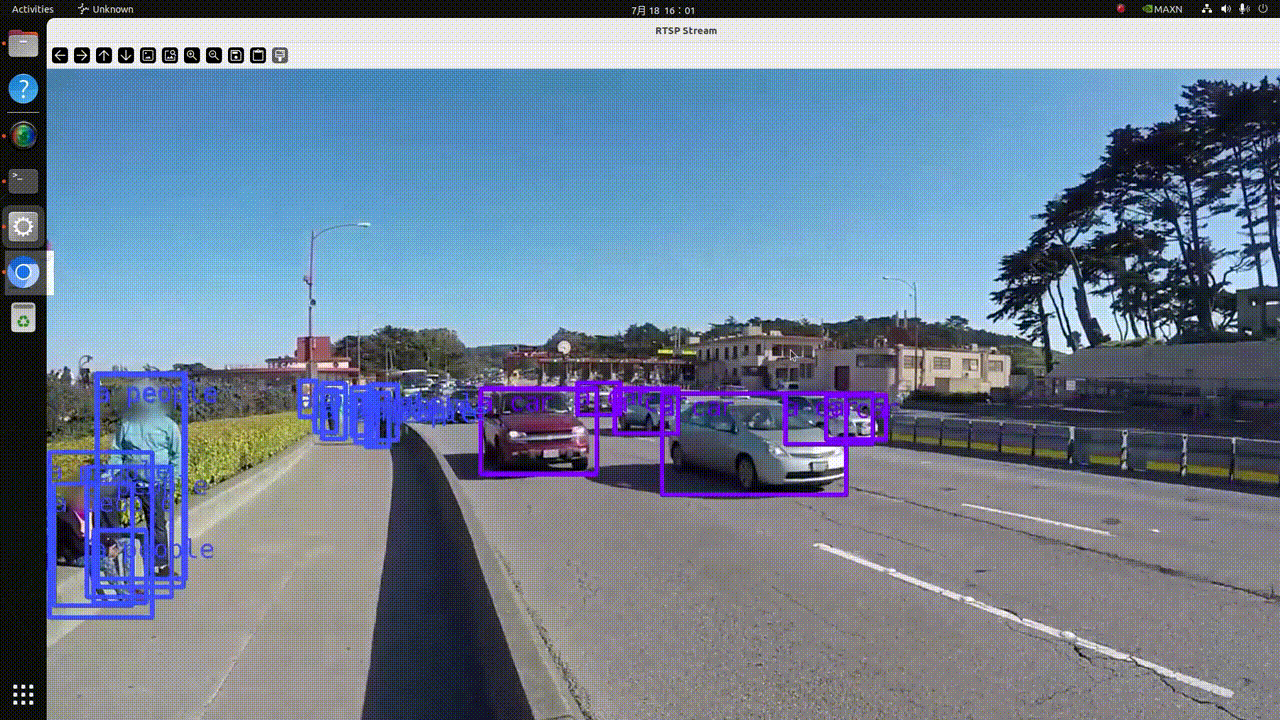Save the current image with floppy icon
1280x720 pixels.
point(236,56)
